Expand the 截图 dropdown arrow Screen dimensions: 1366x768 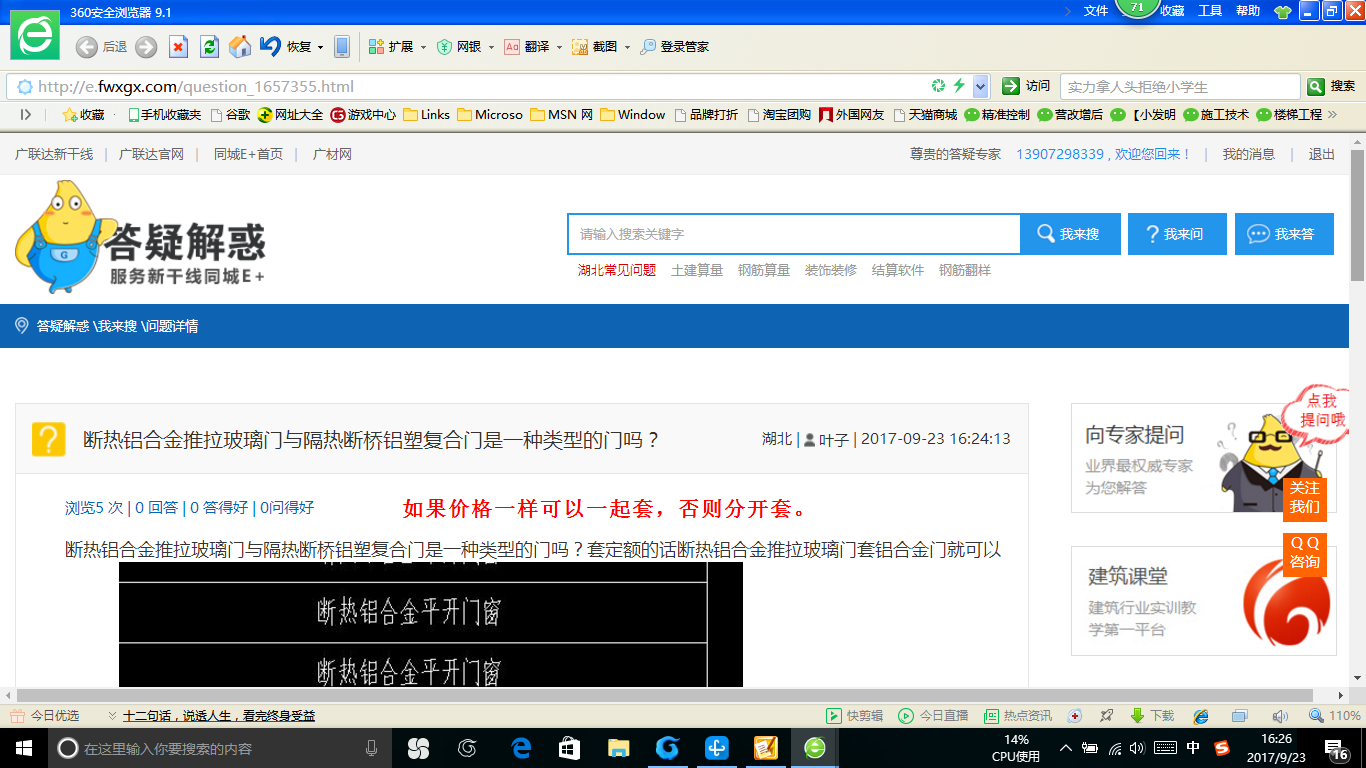[627, 47]
